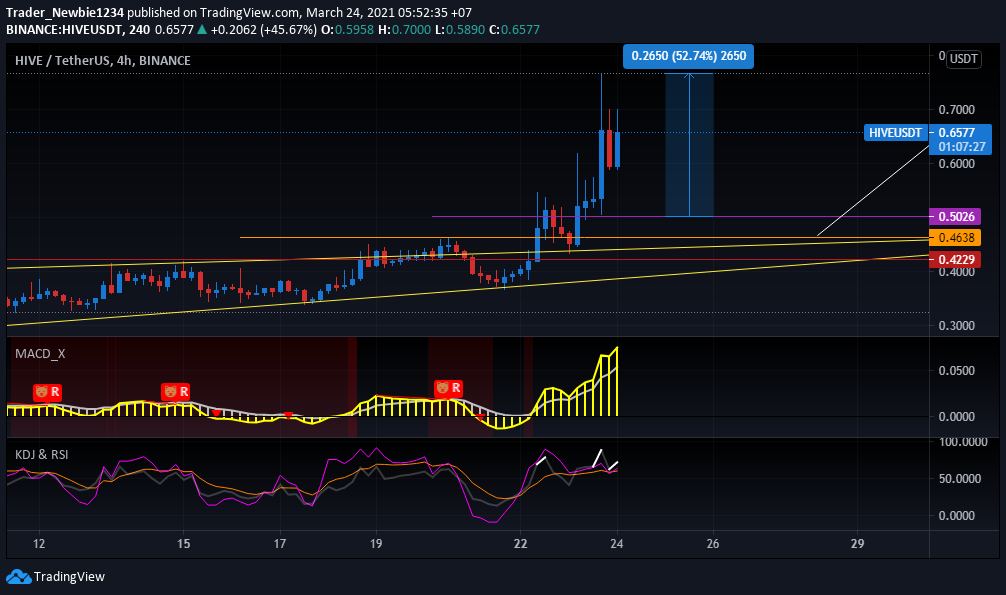The width and height of the screenshot is (1006, 595).
Task: Click the 0.7000 price axis label
Action: (957, 110)
